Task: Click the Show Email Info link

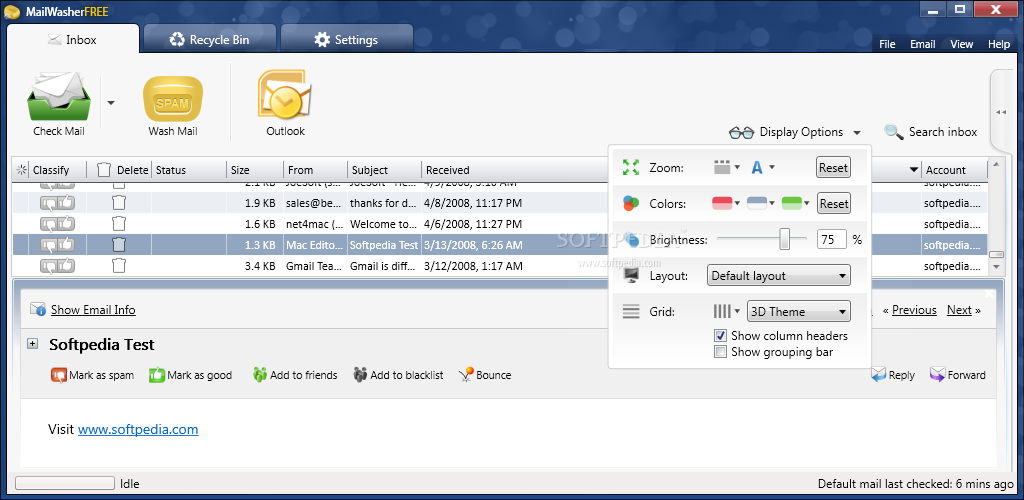Action: click(x=93, y=310)
